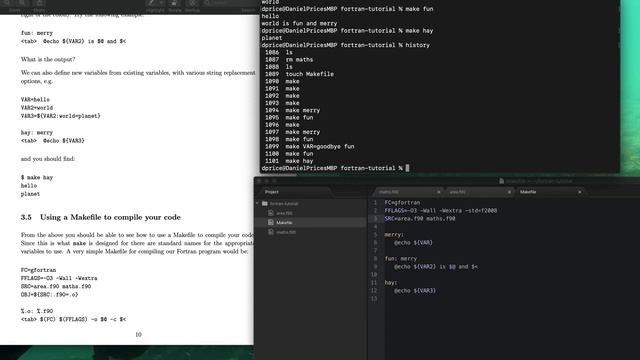
Task: Click '@echo ${VAR2} is $@ and $<' editor line
Action: point(436,267)
